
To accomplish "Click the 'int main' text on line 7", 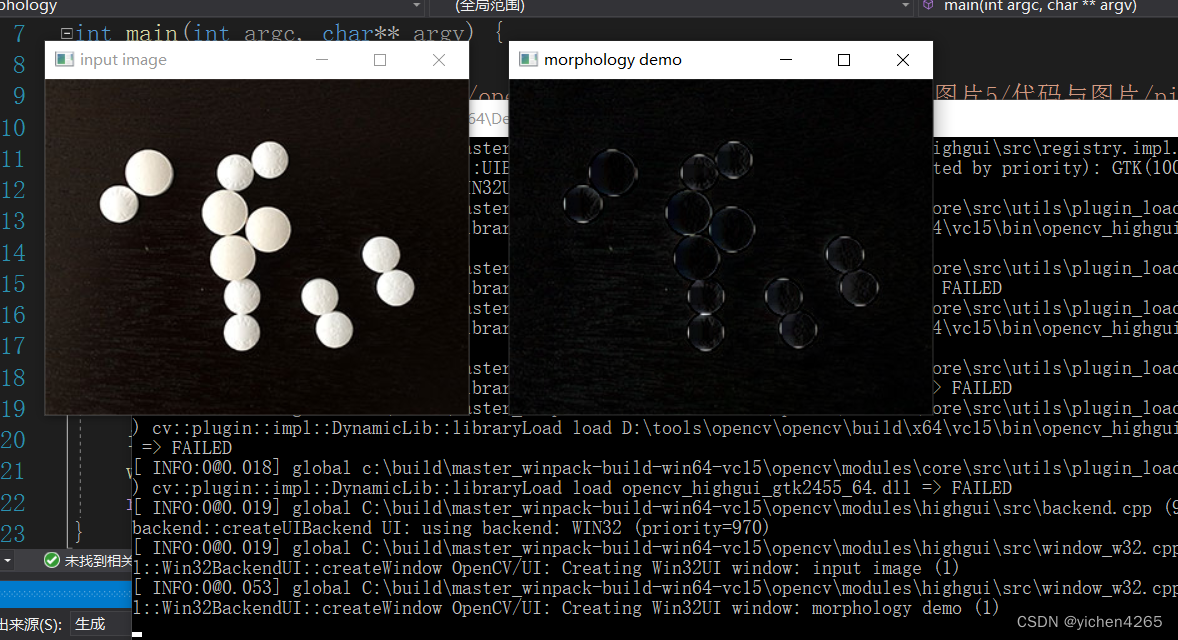I will coord(126,33).
